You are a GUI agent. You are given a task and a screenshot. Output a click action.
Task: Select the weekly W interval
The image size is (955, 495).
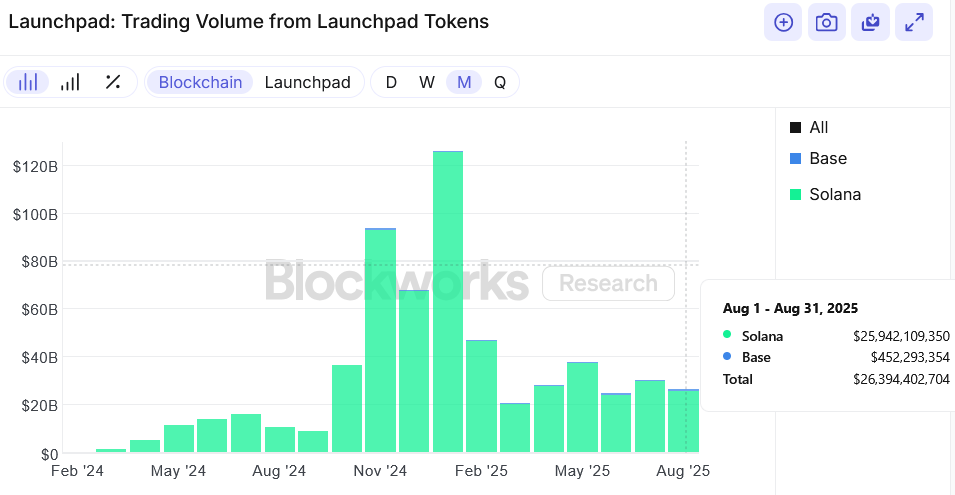pos(427,82)
